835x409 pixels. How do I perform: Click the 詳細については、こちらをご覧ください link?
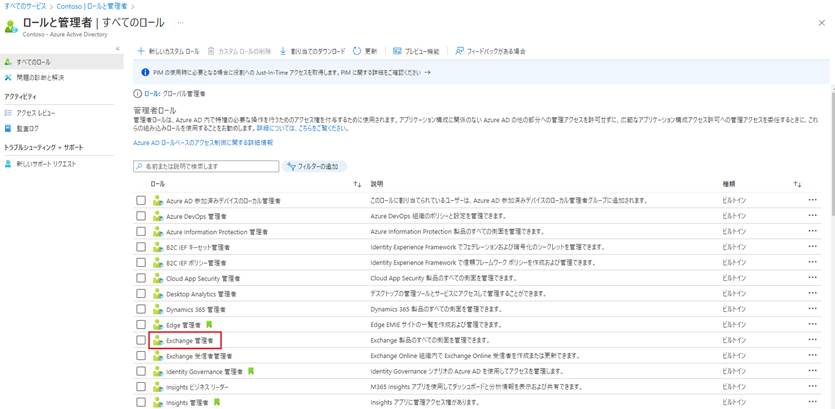coord(302,128)
